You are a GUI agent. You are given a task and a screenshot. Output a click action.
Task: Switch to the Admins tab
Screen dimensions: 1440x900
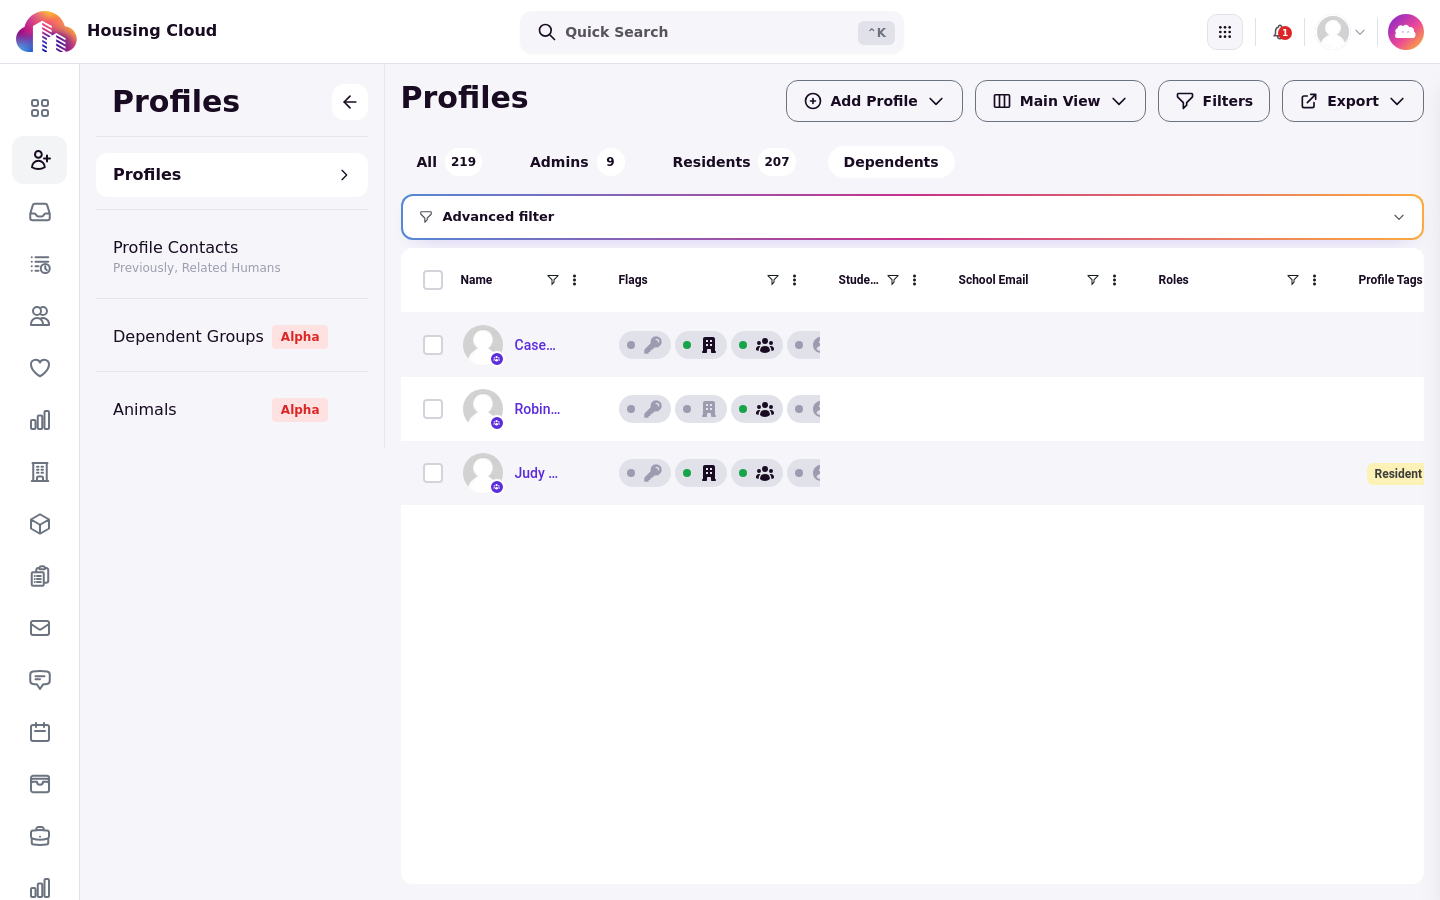[x=576, y=162]
